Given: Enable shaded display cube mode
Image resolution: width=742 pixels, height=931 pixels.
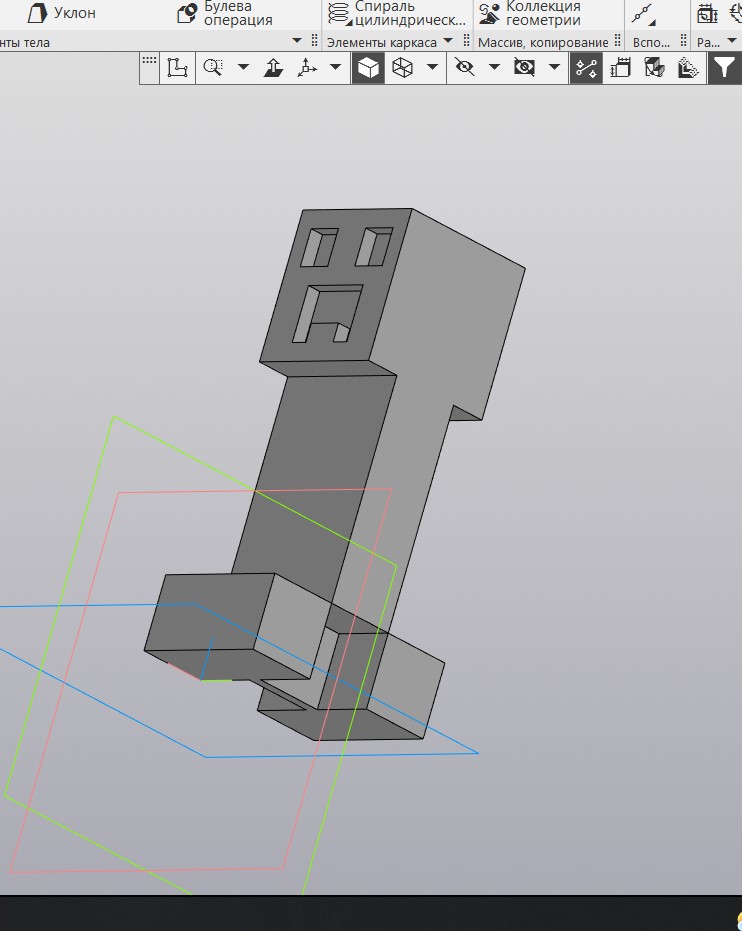Looking at the screenshot, I should pyautogui.click(x=368, y=68).
